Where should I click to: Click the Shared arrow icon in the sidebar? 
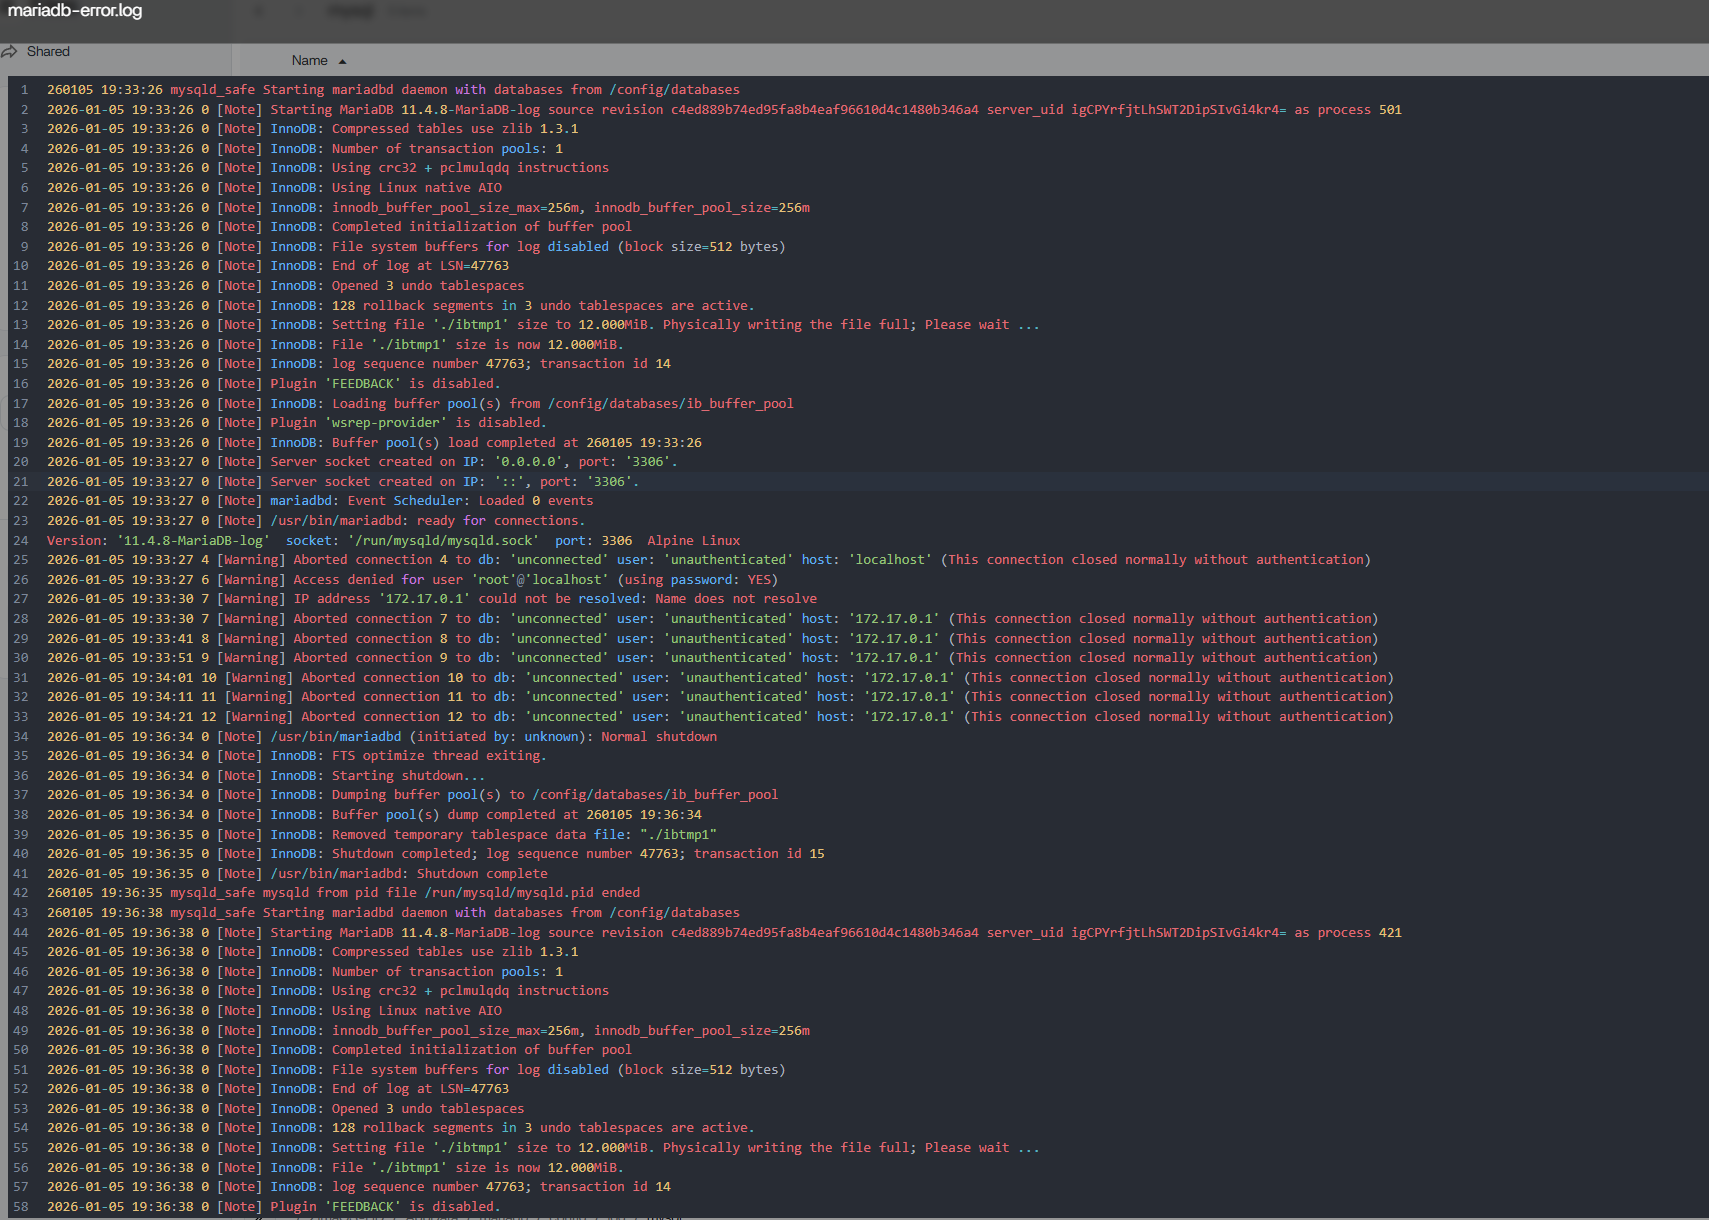10,51
